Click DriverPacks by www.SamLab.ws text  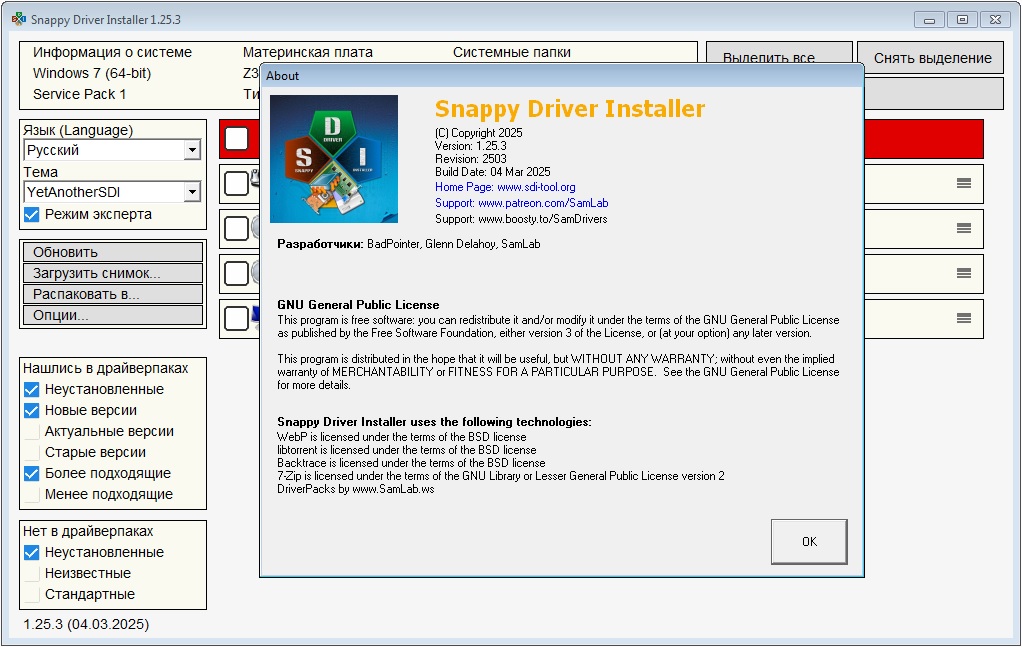[x=356, y=489]
